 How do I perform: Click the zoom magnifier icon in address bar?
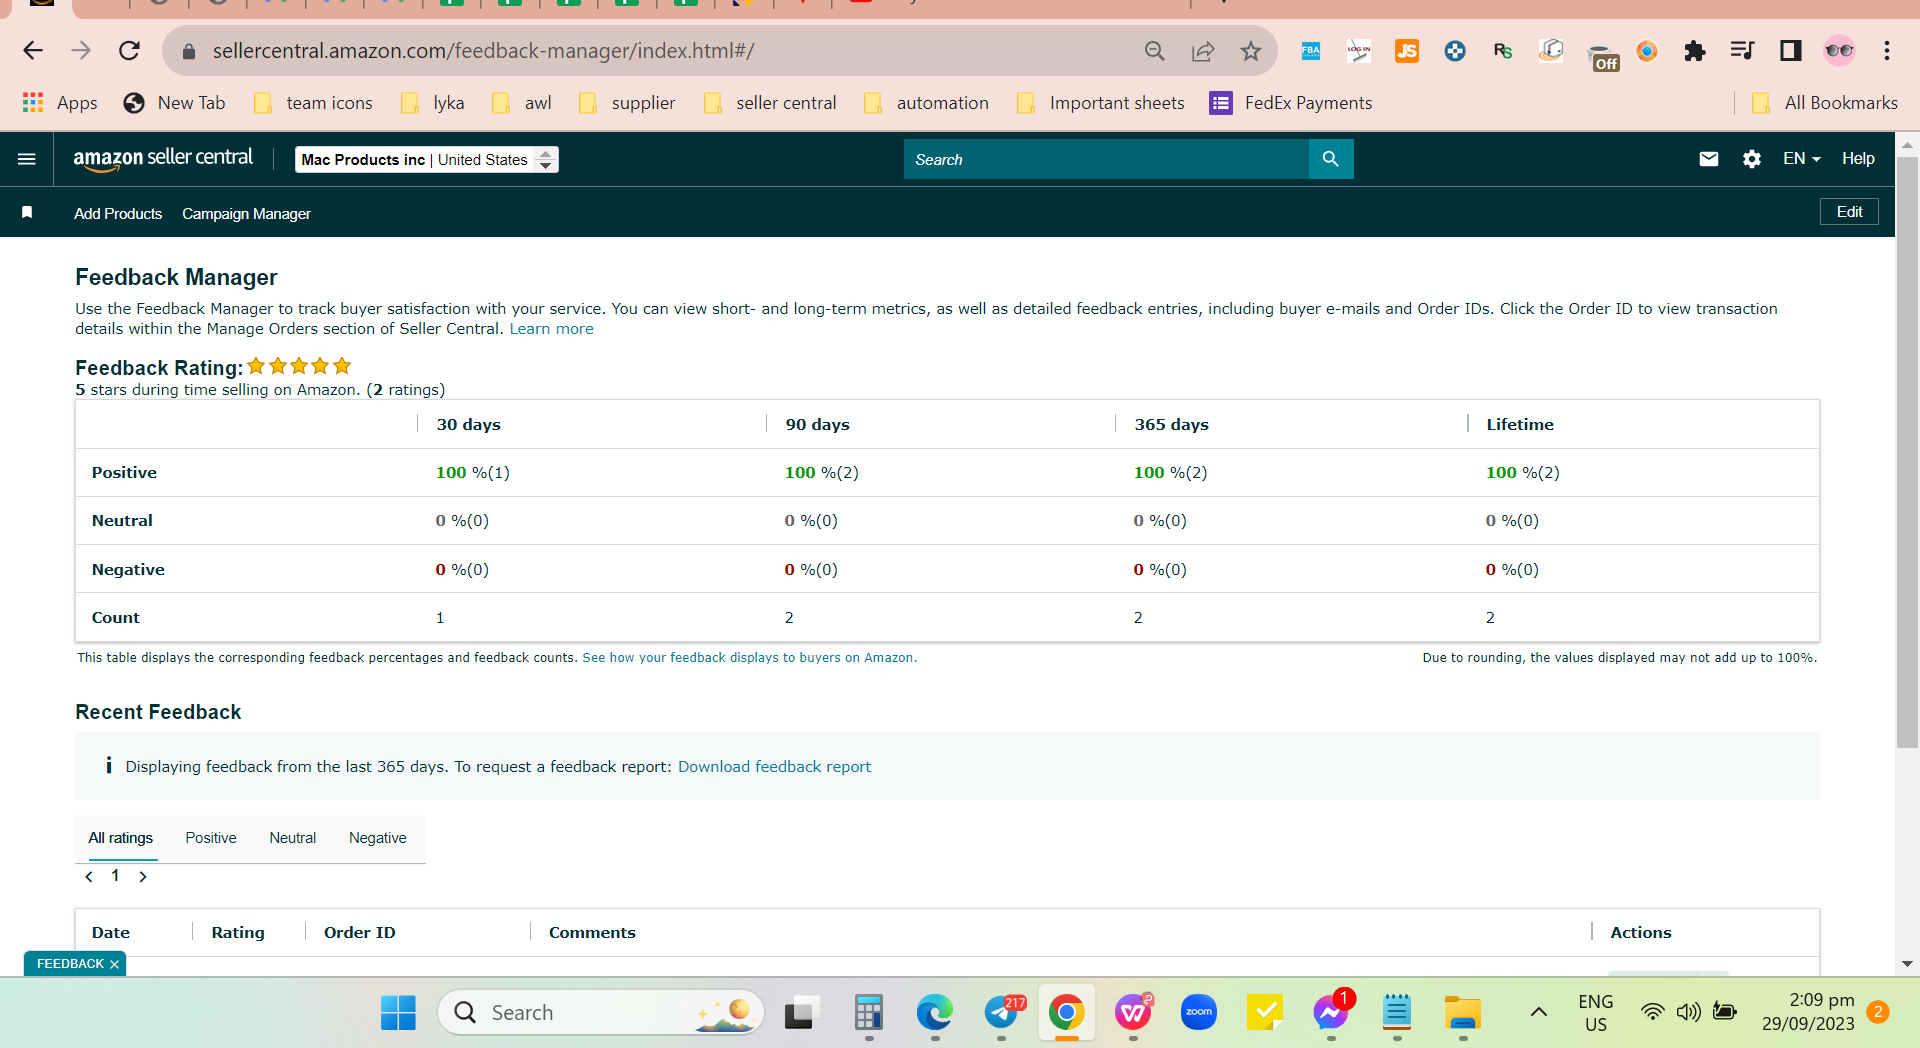[x=1155, y=50]
